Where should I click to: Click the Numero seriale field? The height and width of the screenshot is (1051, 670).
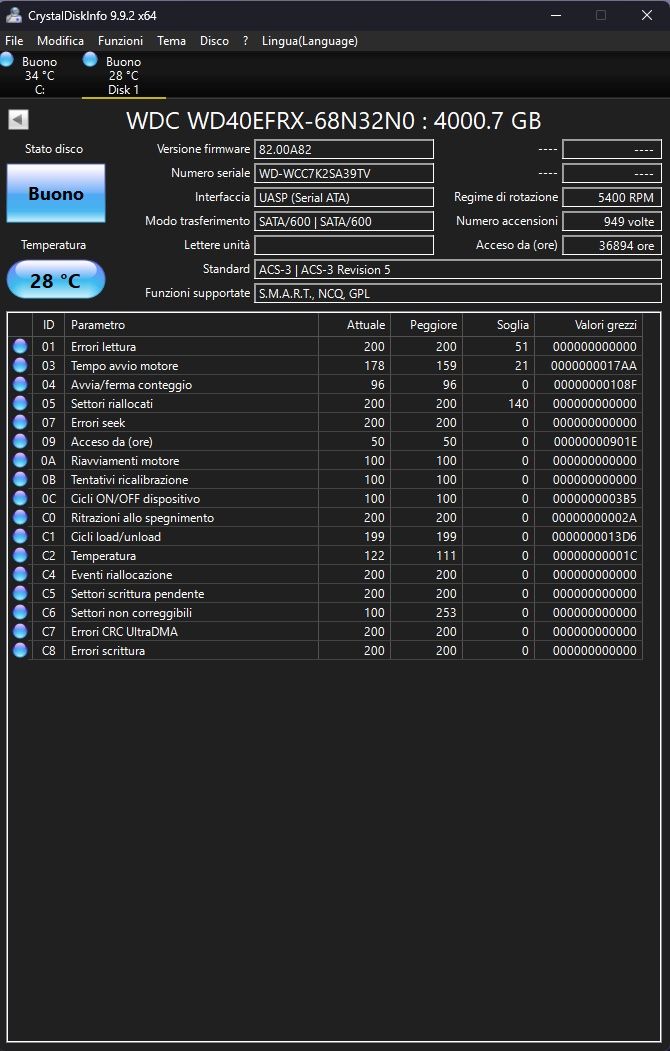click(344, 174)
